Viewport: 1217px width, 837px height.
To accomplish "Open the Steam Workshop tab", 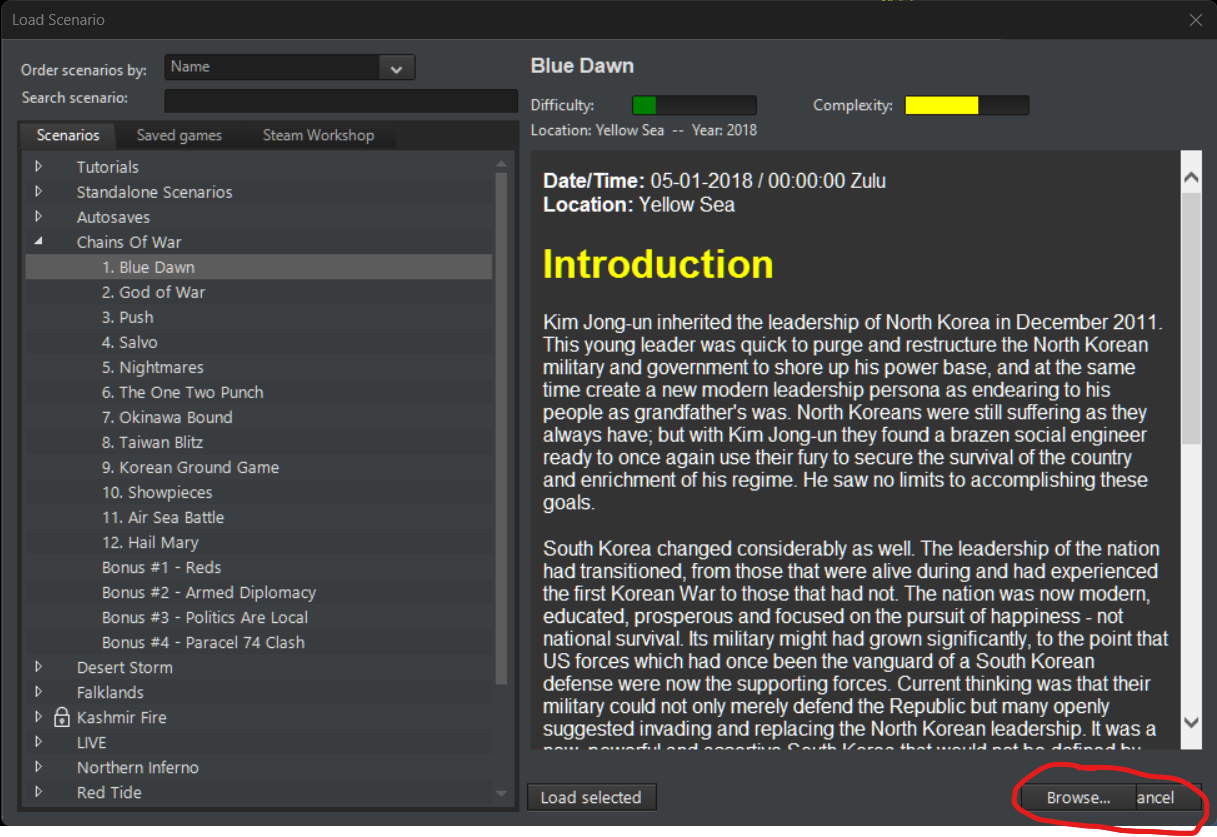I will (318, 135).
